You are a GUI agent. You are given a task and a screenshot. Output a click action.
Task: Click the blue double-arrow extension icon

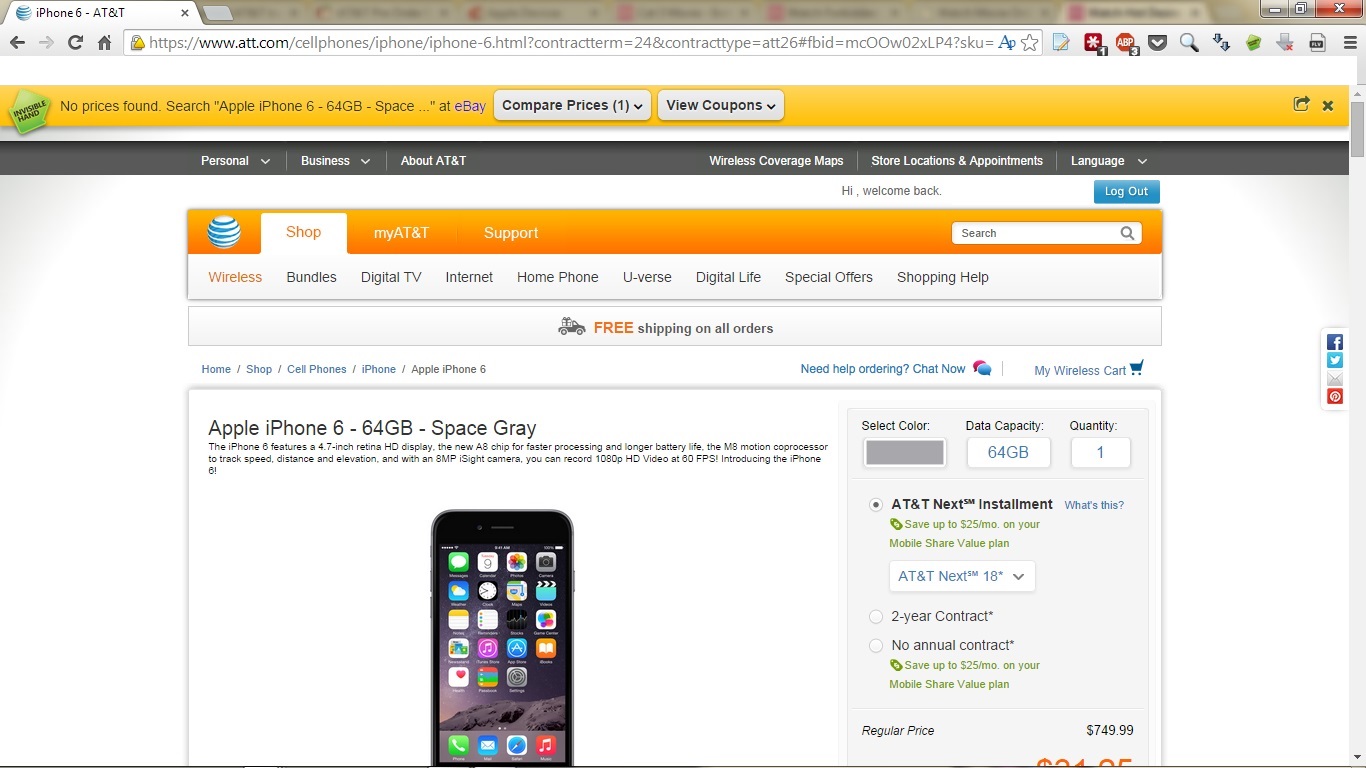(x=1221, y=43)
